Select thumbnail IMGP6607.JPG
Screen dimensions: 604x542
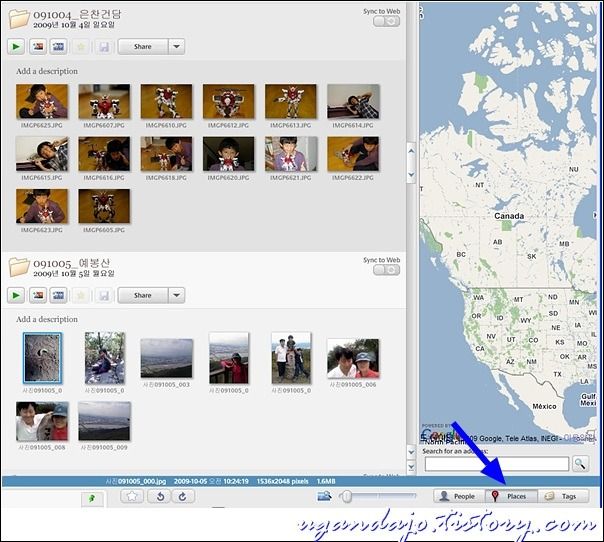[104, 101]
